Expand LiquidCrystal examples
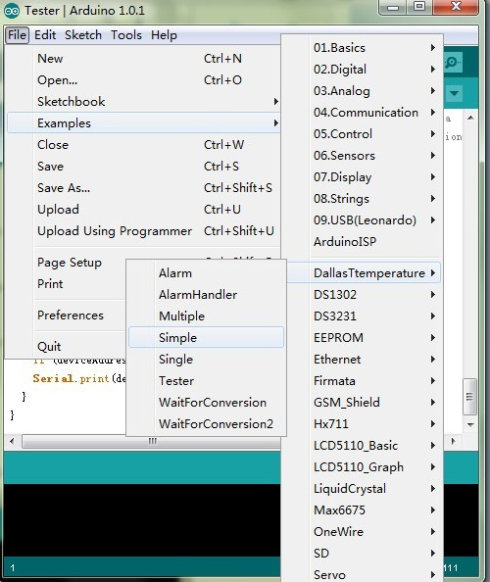The image size is (490, 582). pos(362,488)
